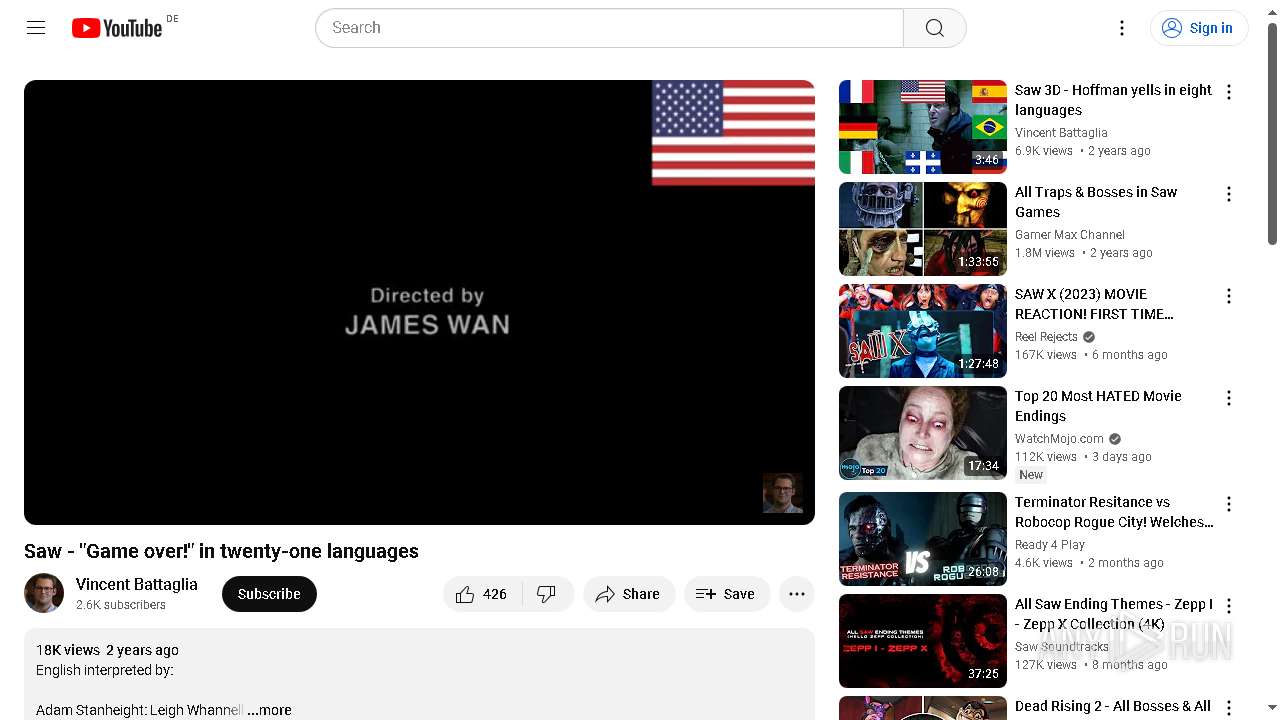Open SAW X movie reaction thumbnail

[923, 331]
